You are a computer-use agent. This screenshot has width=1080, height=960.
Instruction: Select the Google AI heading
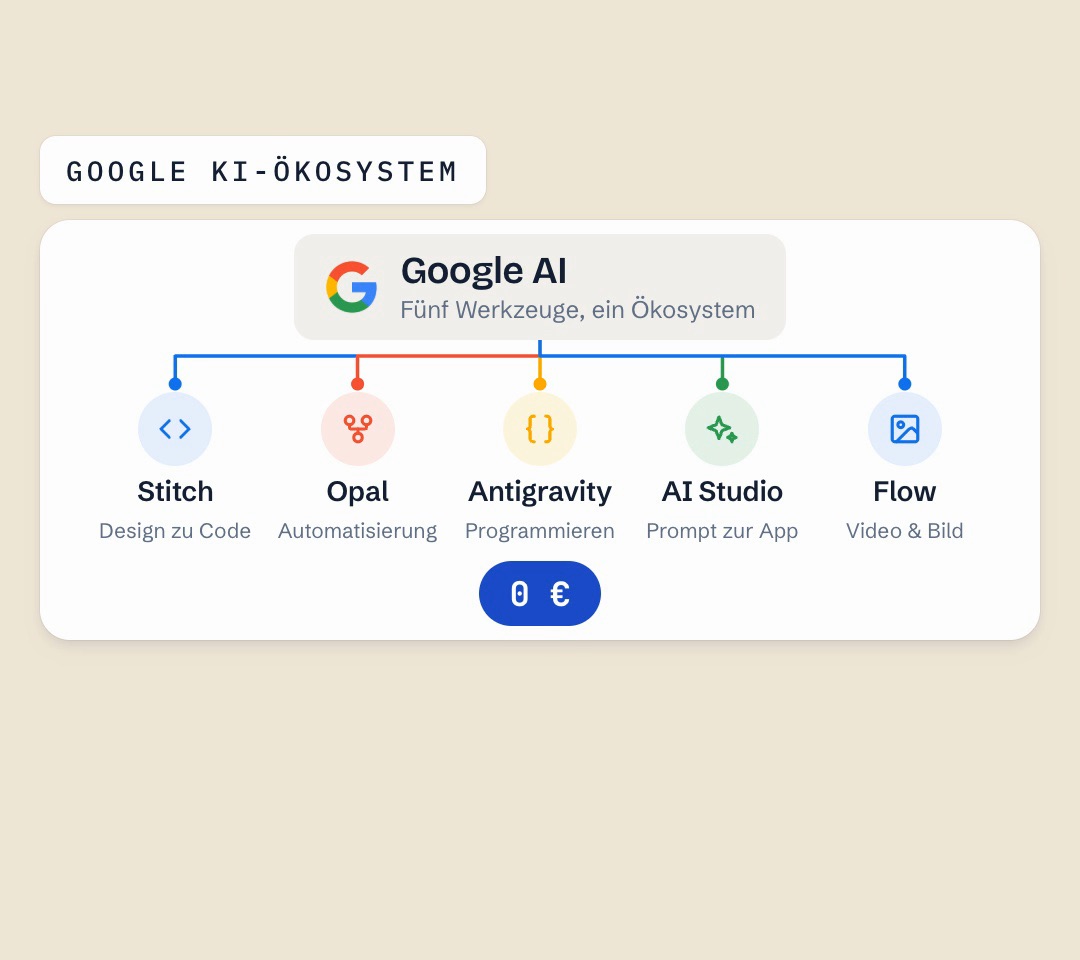click(x=484, y=271)
